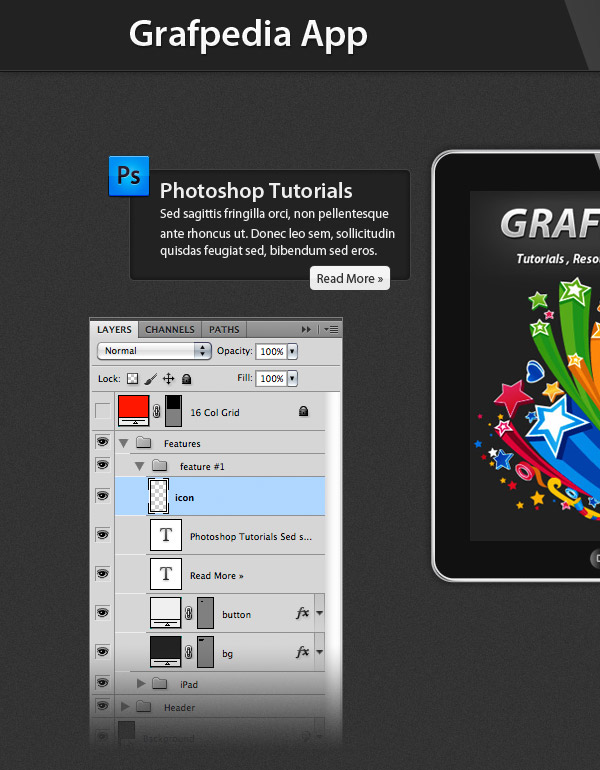This screenshot has width=600, height=770.
Task: Click the T icon of Photoshop Tutorials text layer
Action: click(x=166, y=535)
